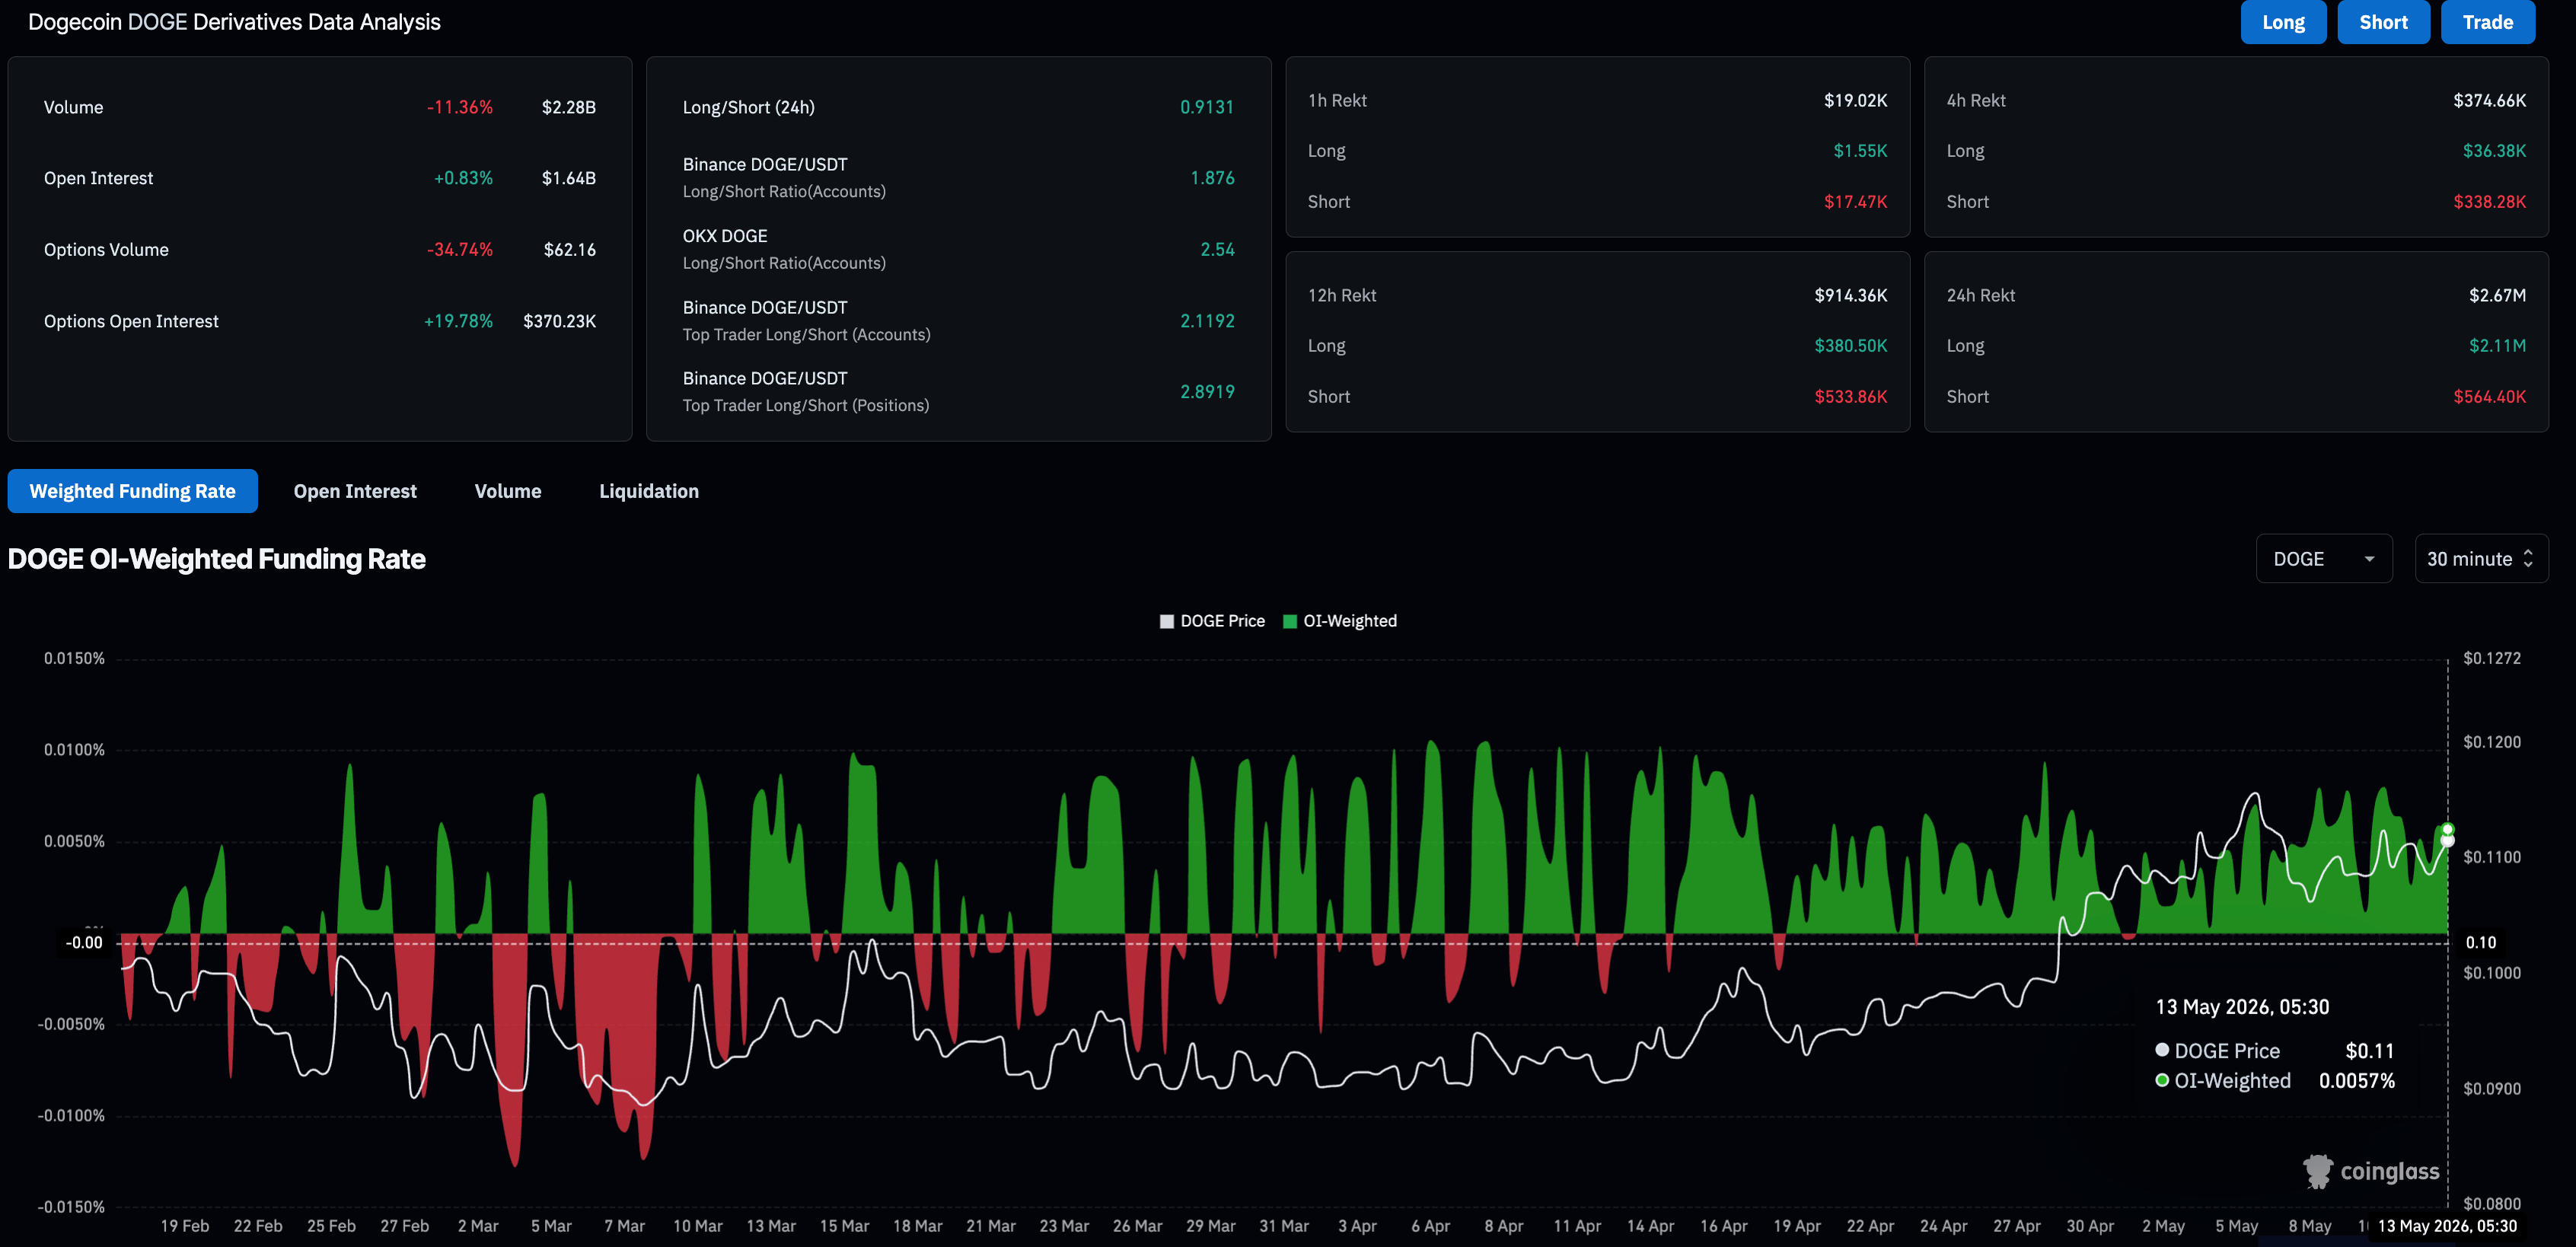Toggle the DOGE Price legend square
The width and height of the screenshot is (2576, 1247).
coord(1166,621)
